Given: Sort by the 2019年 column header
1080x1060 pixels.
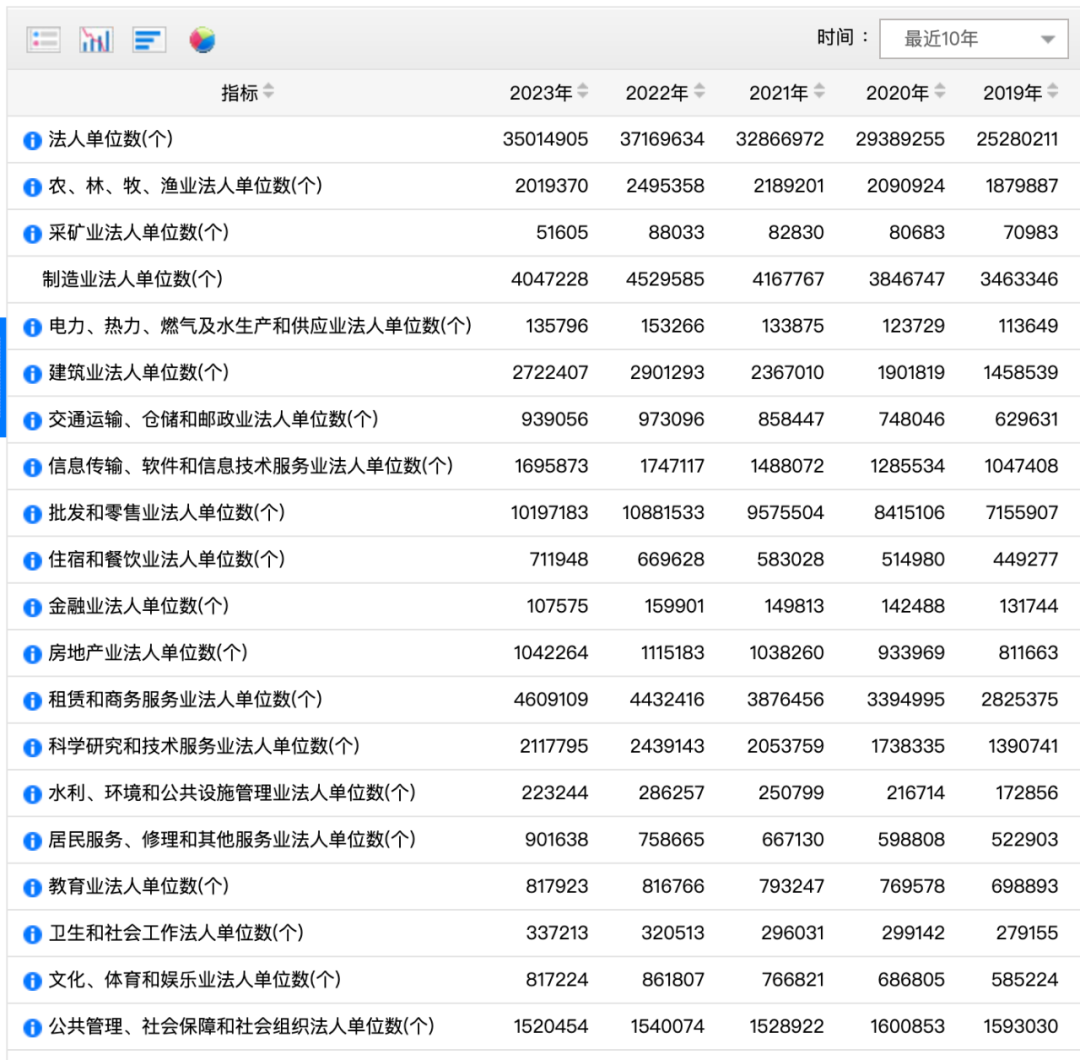Looking at the screenshot, I should (1020, 92).
